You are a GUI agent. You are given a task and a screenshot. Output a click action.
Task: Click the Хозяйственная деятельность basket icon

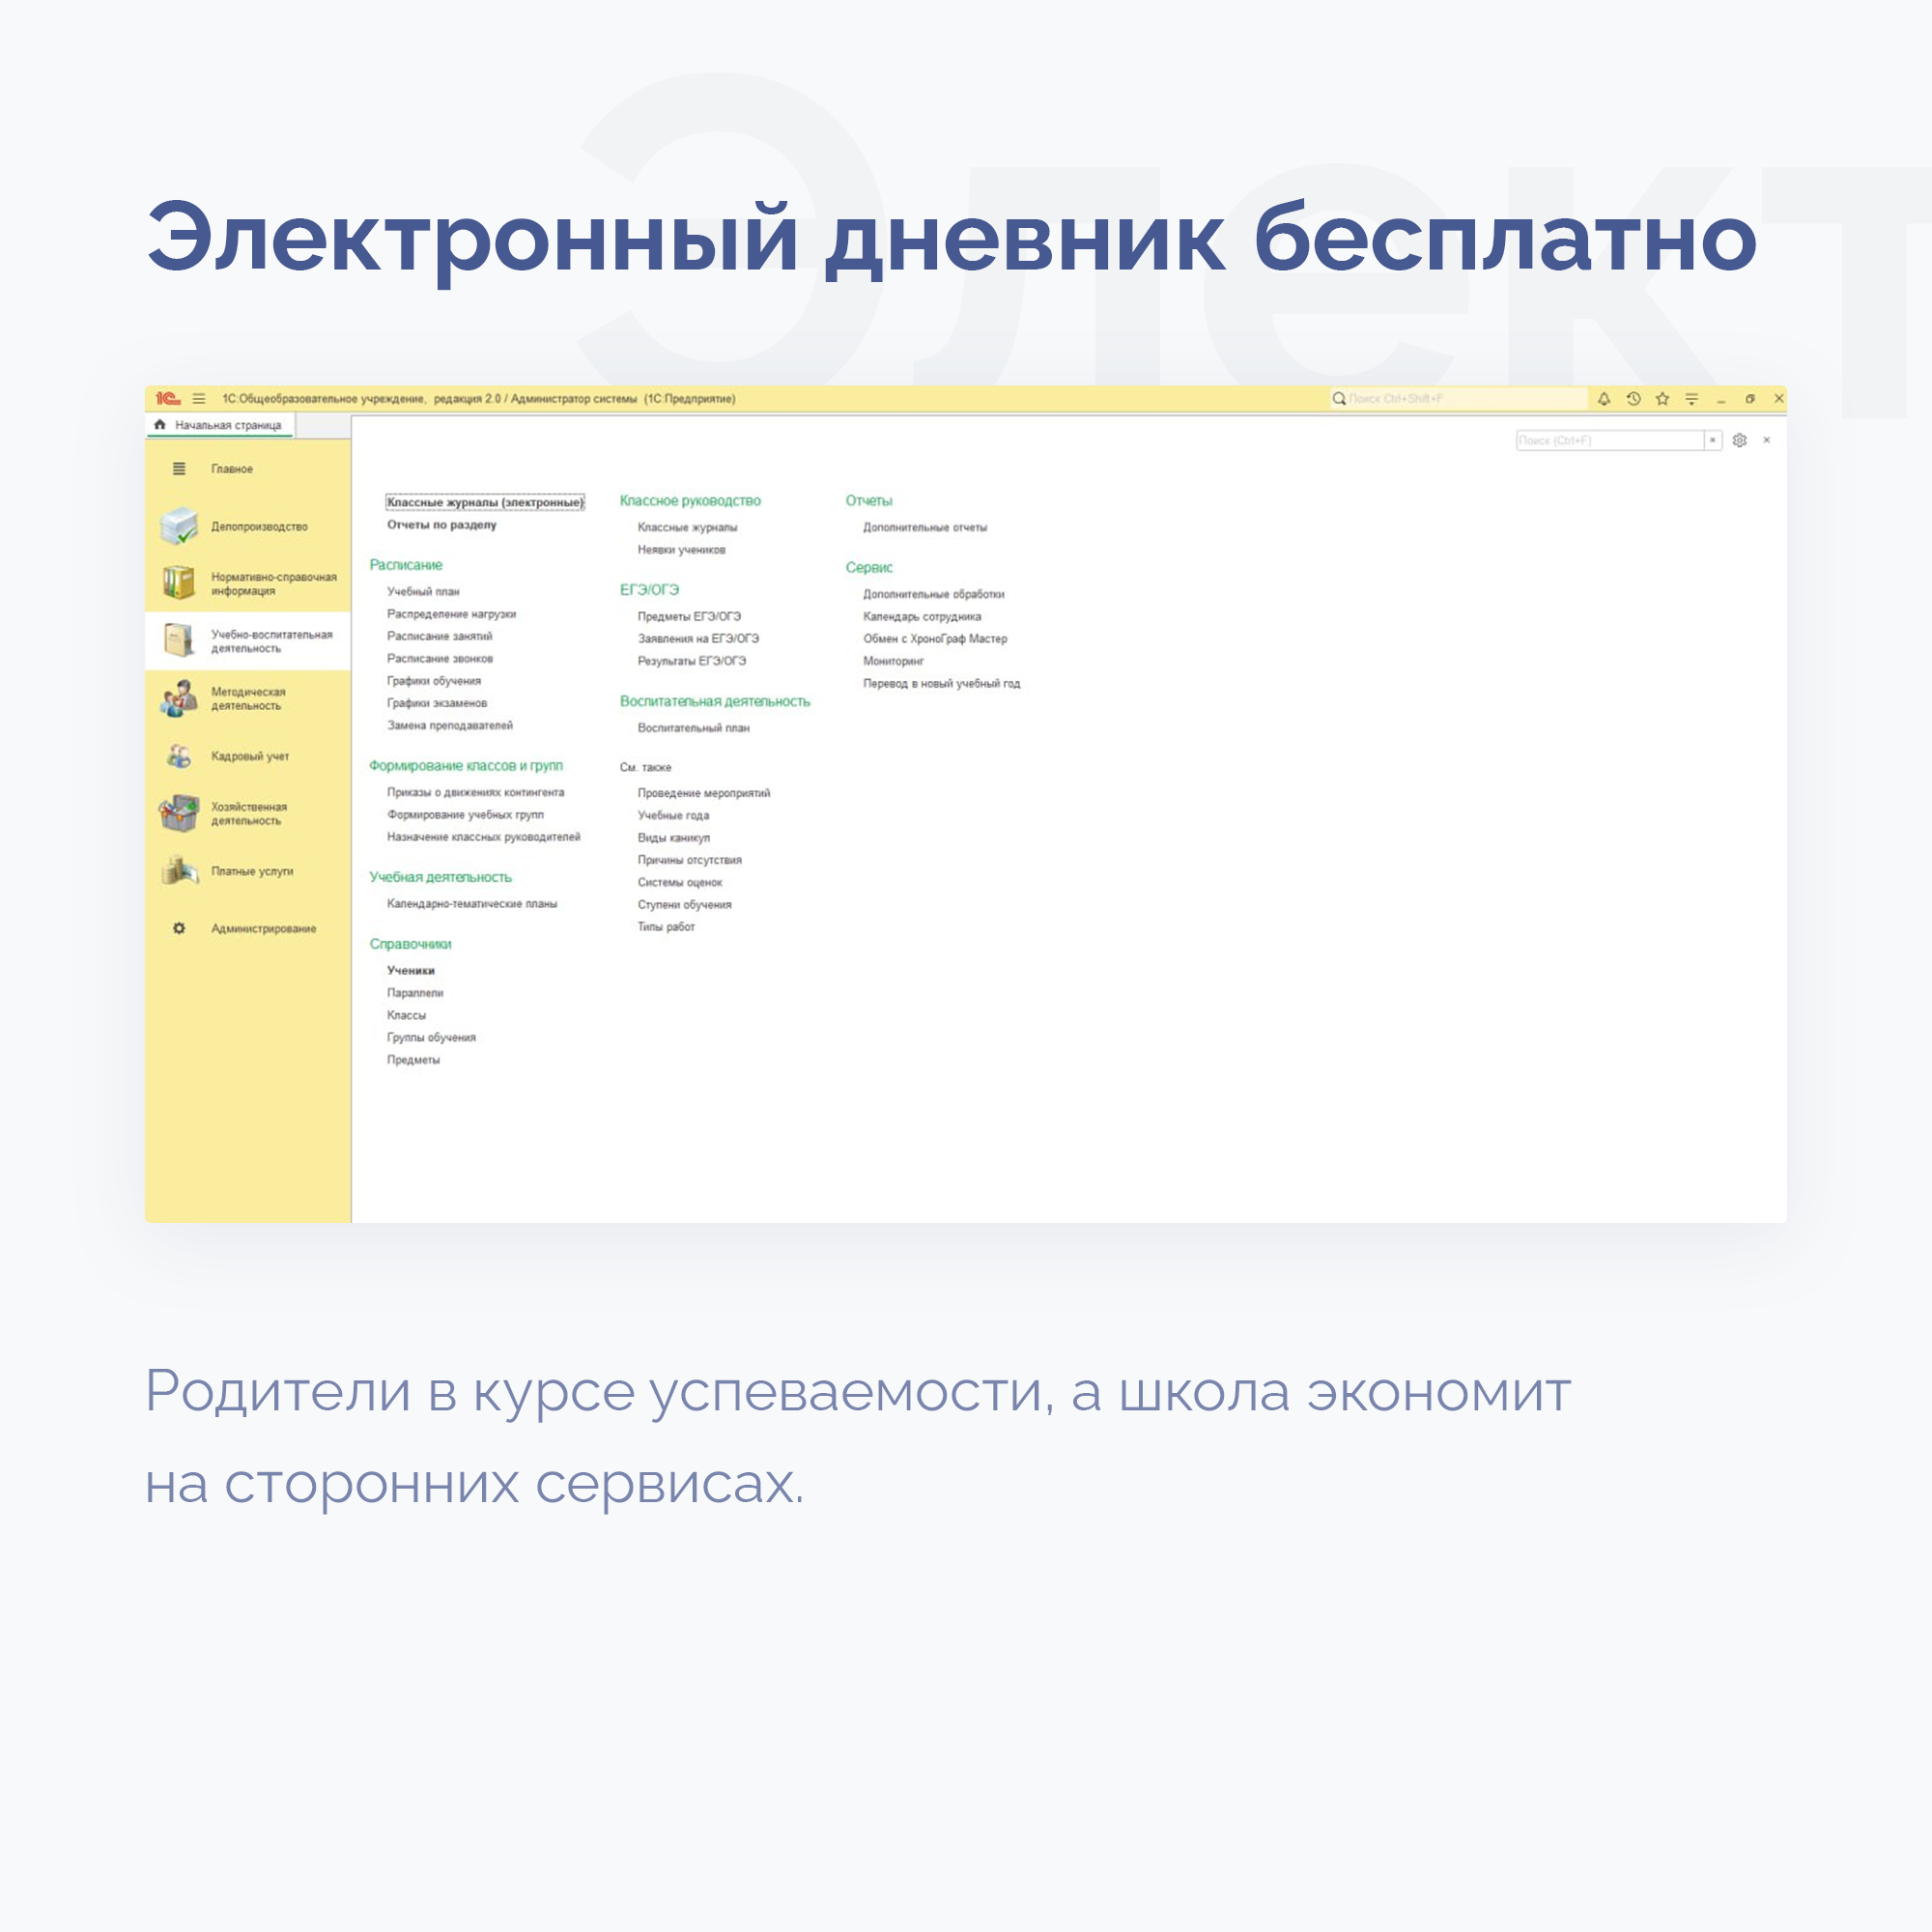pos(179,813)
